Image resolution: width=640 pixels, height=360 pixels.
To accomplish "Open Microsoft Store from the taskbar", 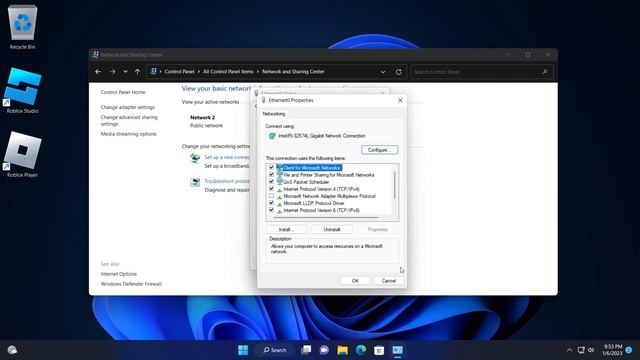I will tap(379, 350).
